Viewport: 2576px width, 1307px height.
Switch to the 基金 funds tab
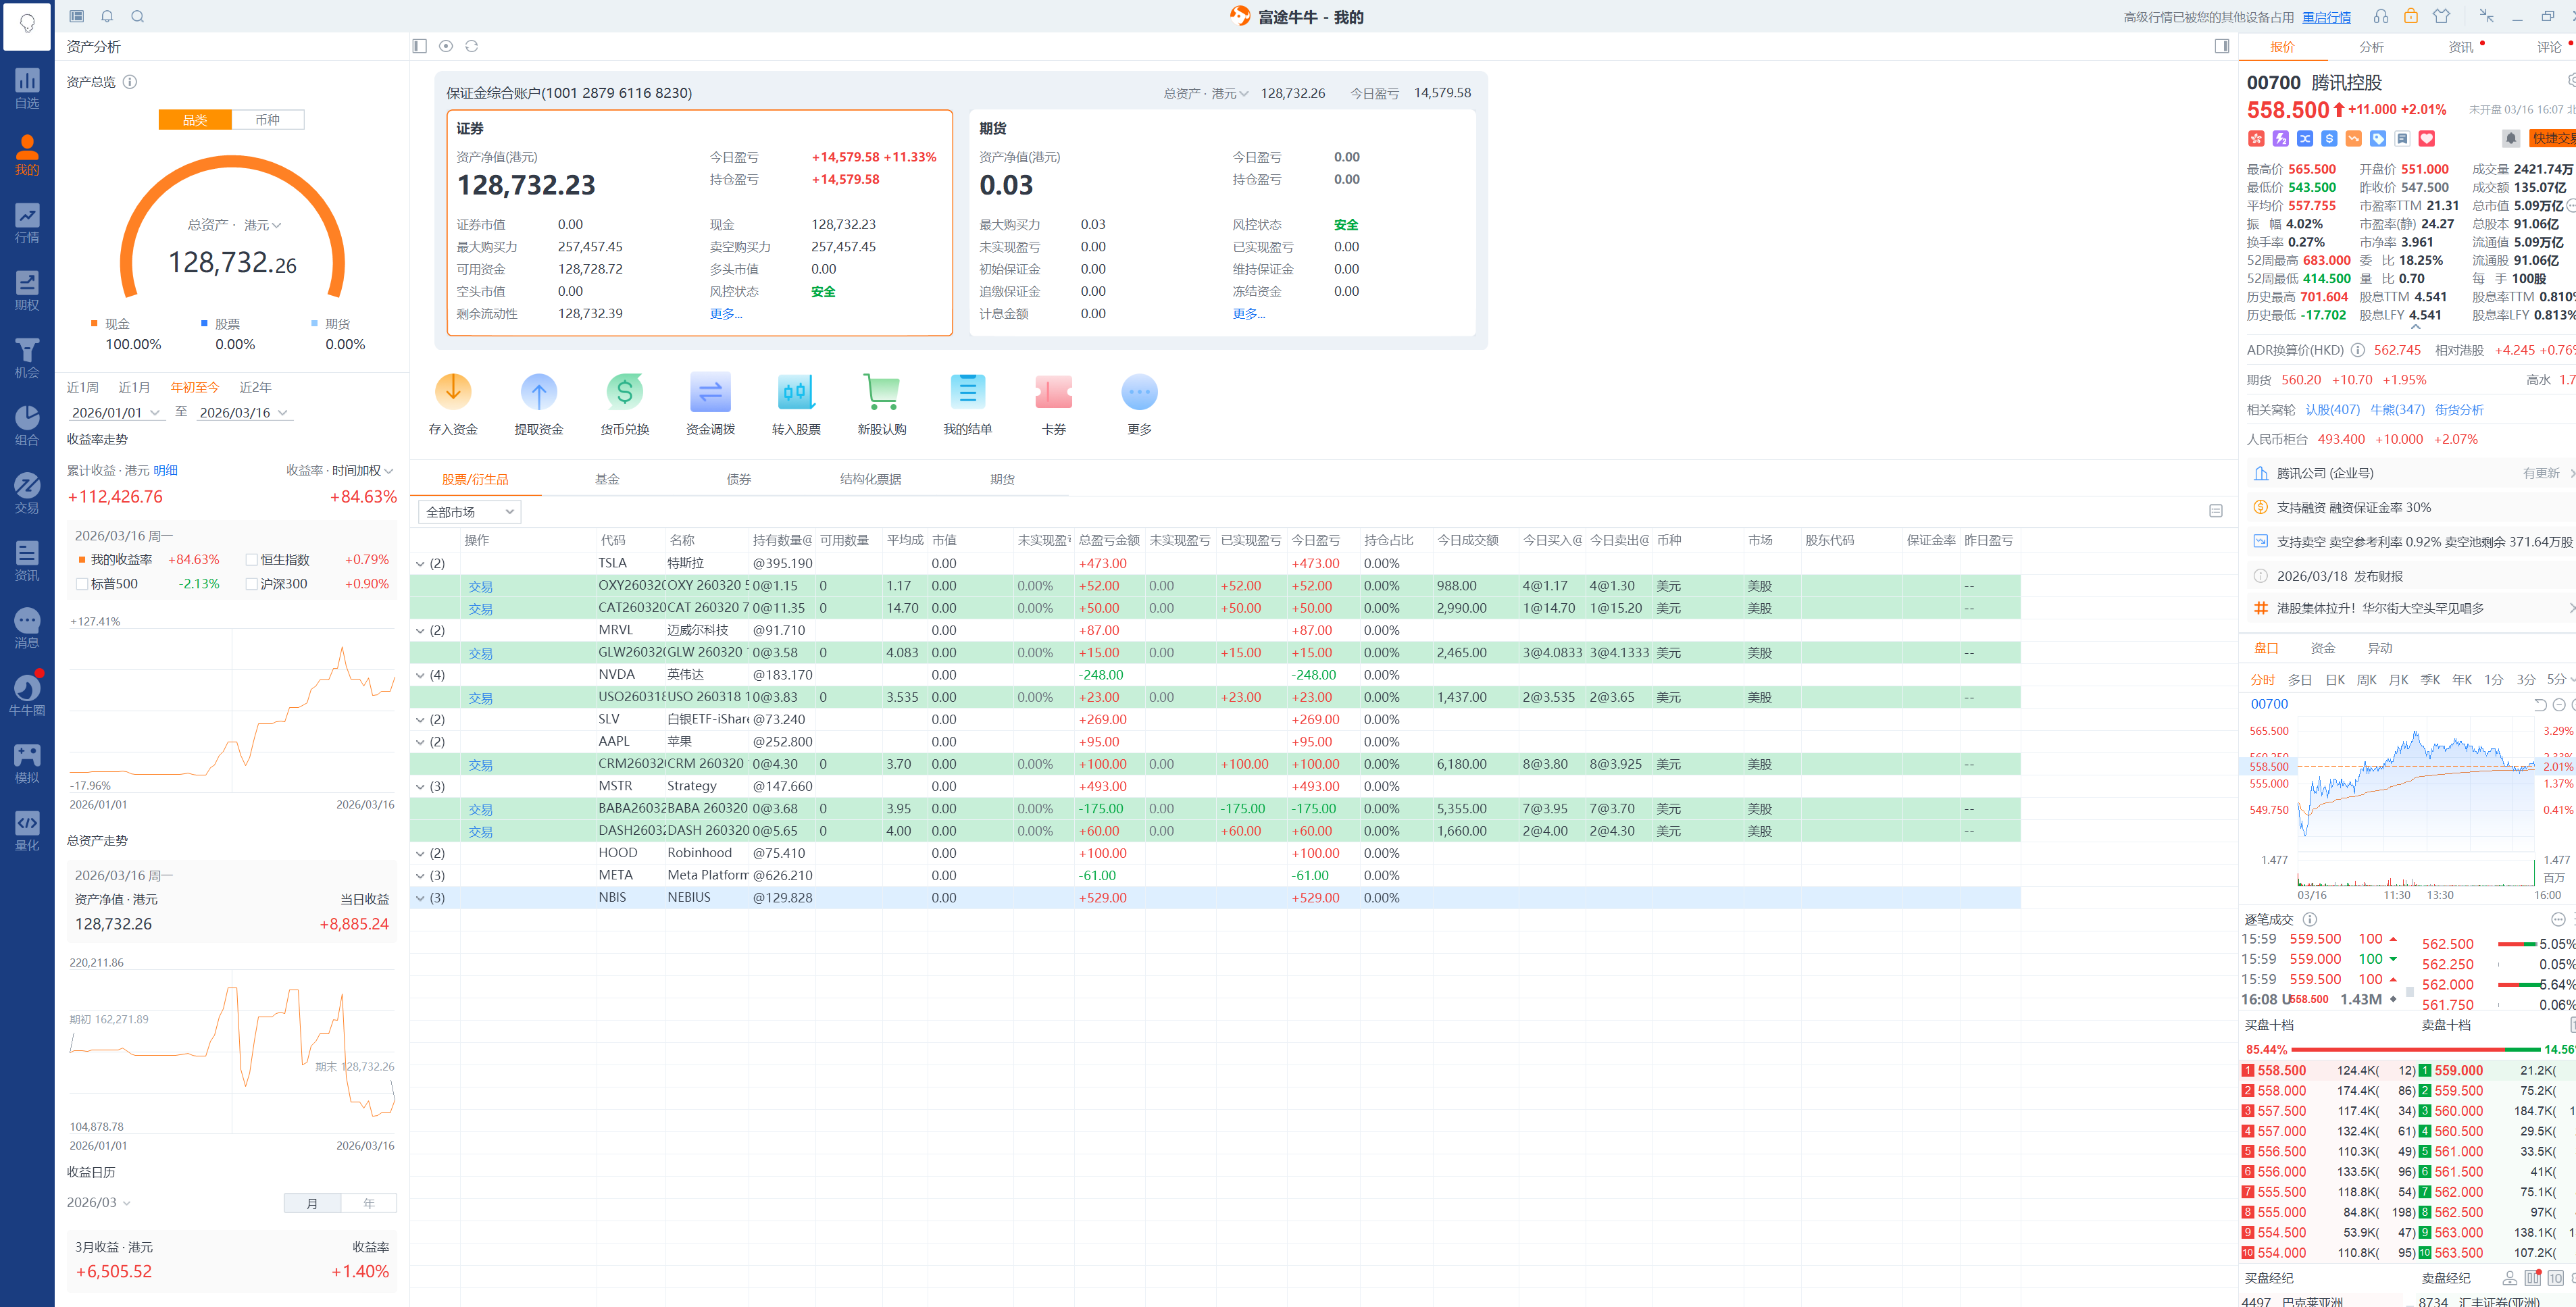607,479
